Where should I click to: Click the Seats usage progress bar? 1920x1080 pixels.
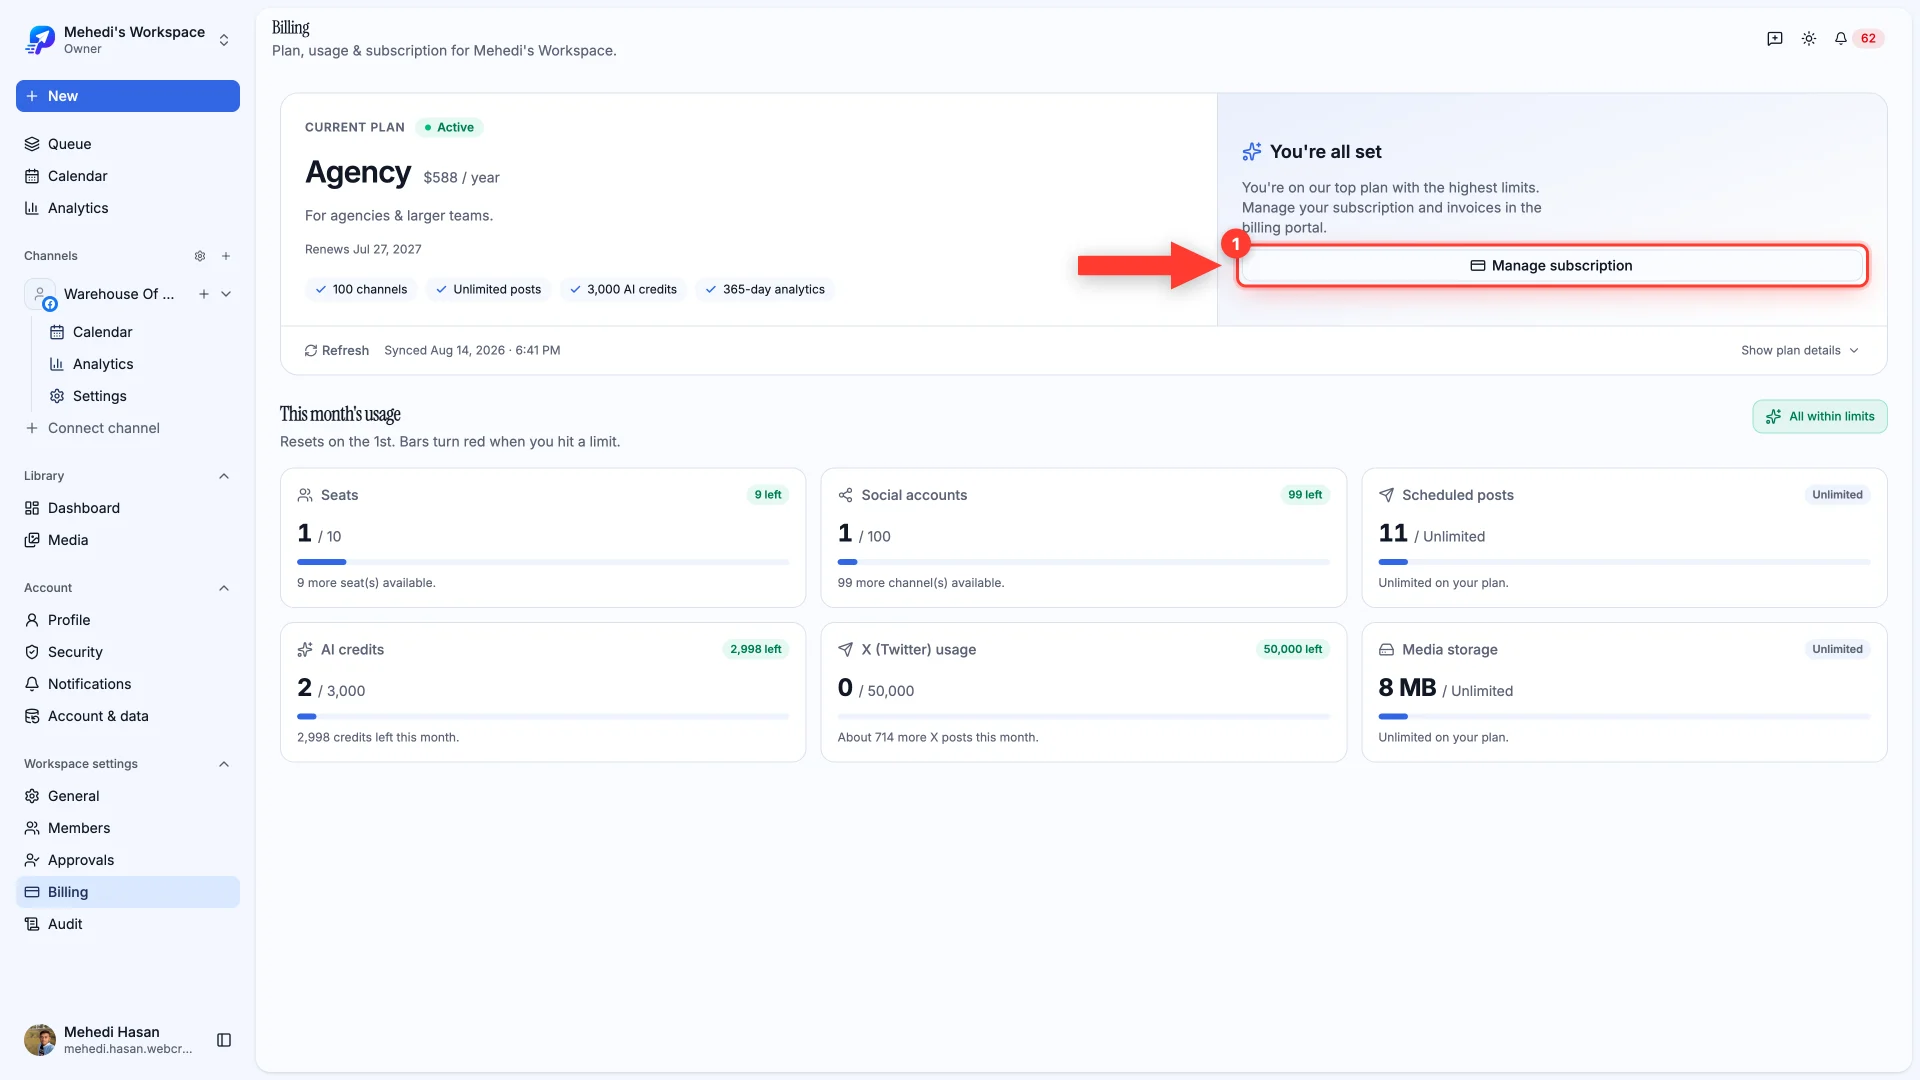[x=543, y=563]
